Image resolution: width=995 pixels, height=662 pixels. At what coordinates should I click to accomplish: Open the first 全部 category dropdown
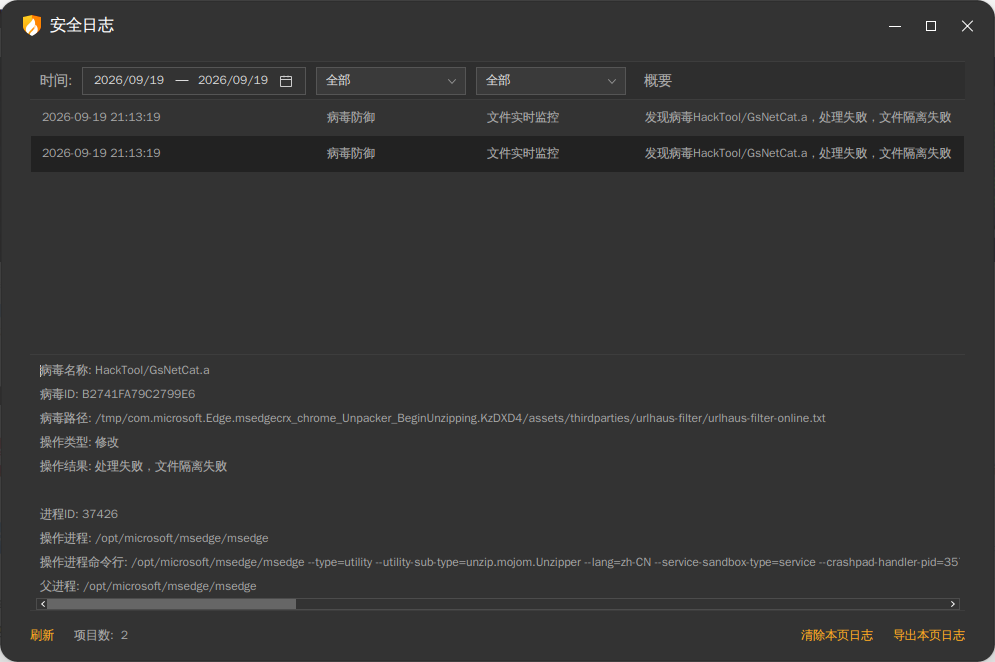point(391,81)
